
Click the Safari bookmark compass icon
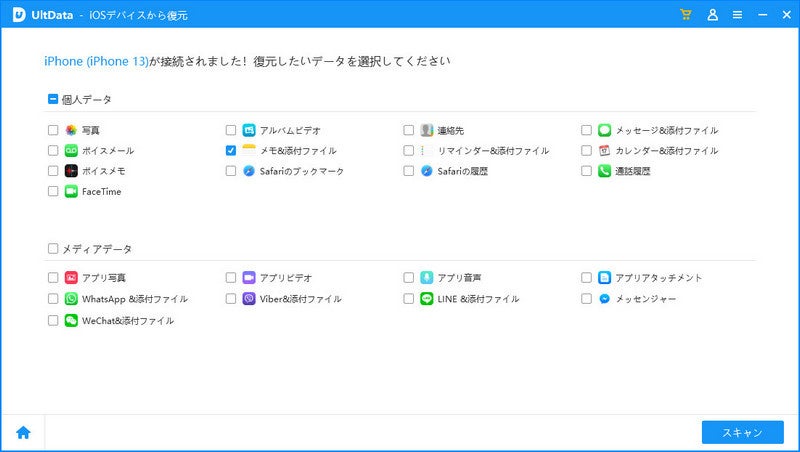coord(249,171)
